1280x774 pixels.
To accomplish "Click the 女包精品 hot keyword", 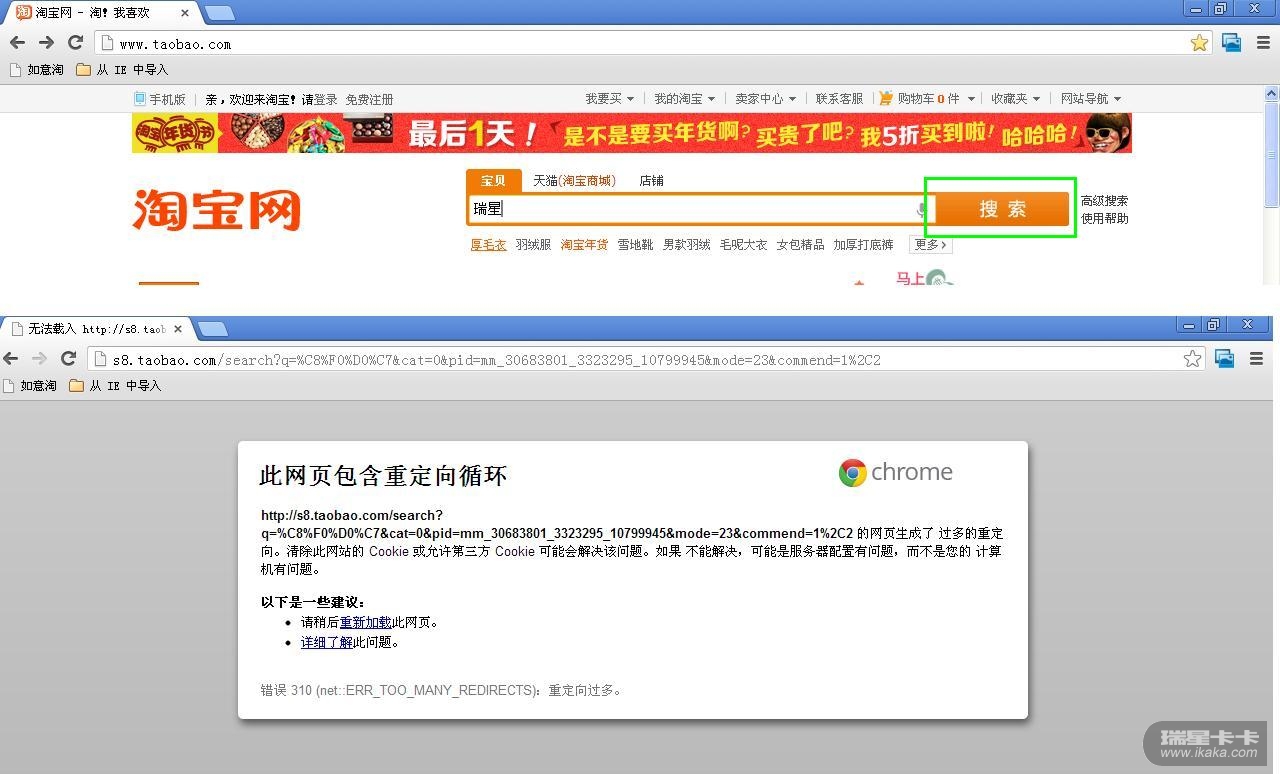I will click(x=801, y=245).
